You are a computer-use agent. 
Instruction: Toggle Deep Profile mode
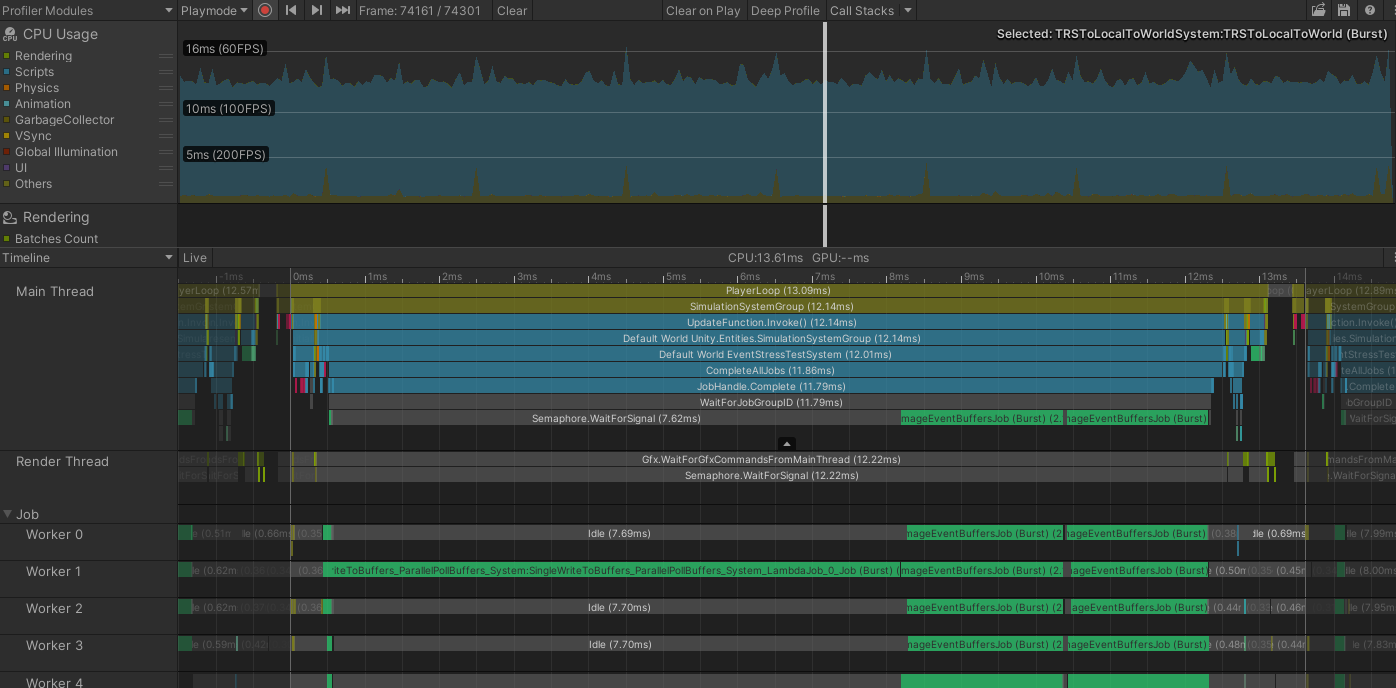785,10
